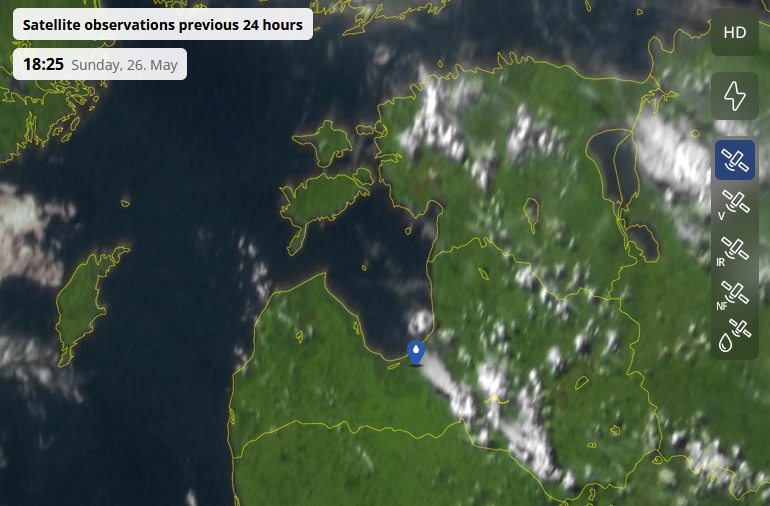Enable the lightning strikes layer
This screenshot has width=770, height=506.
[x=735, y=96]
